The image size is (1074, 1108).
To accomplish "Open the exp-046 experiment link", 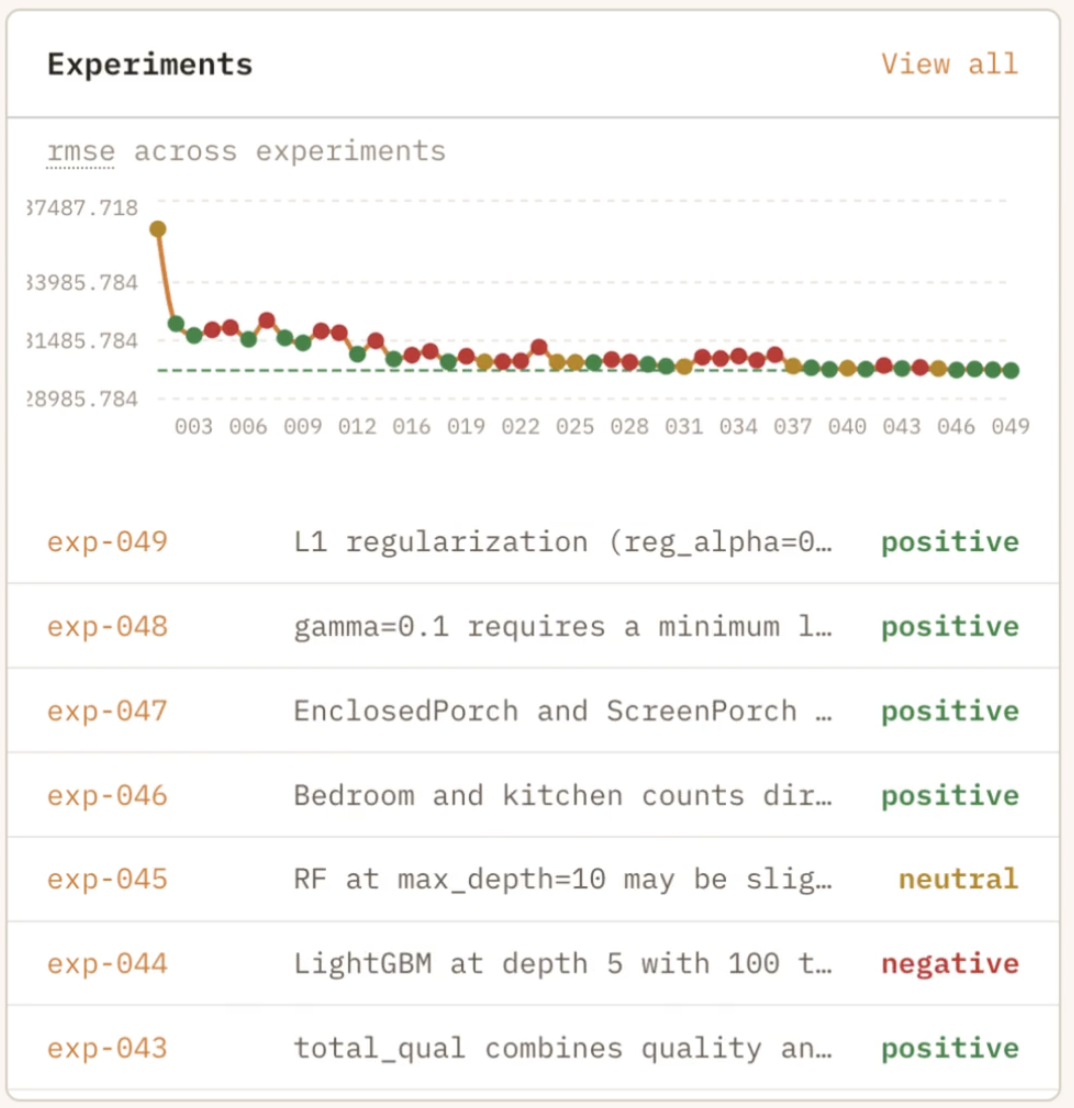I will (107, 796).
